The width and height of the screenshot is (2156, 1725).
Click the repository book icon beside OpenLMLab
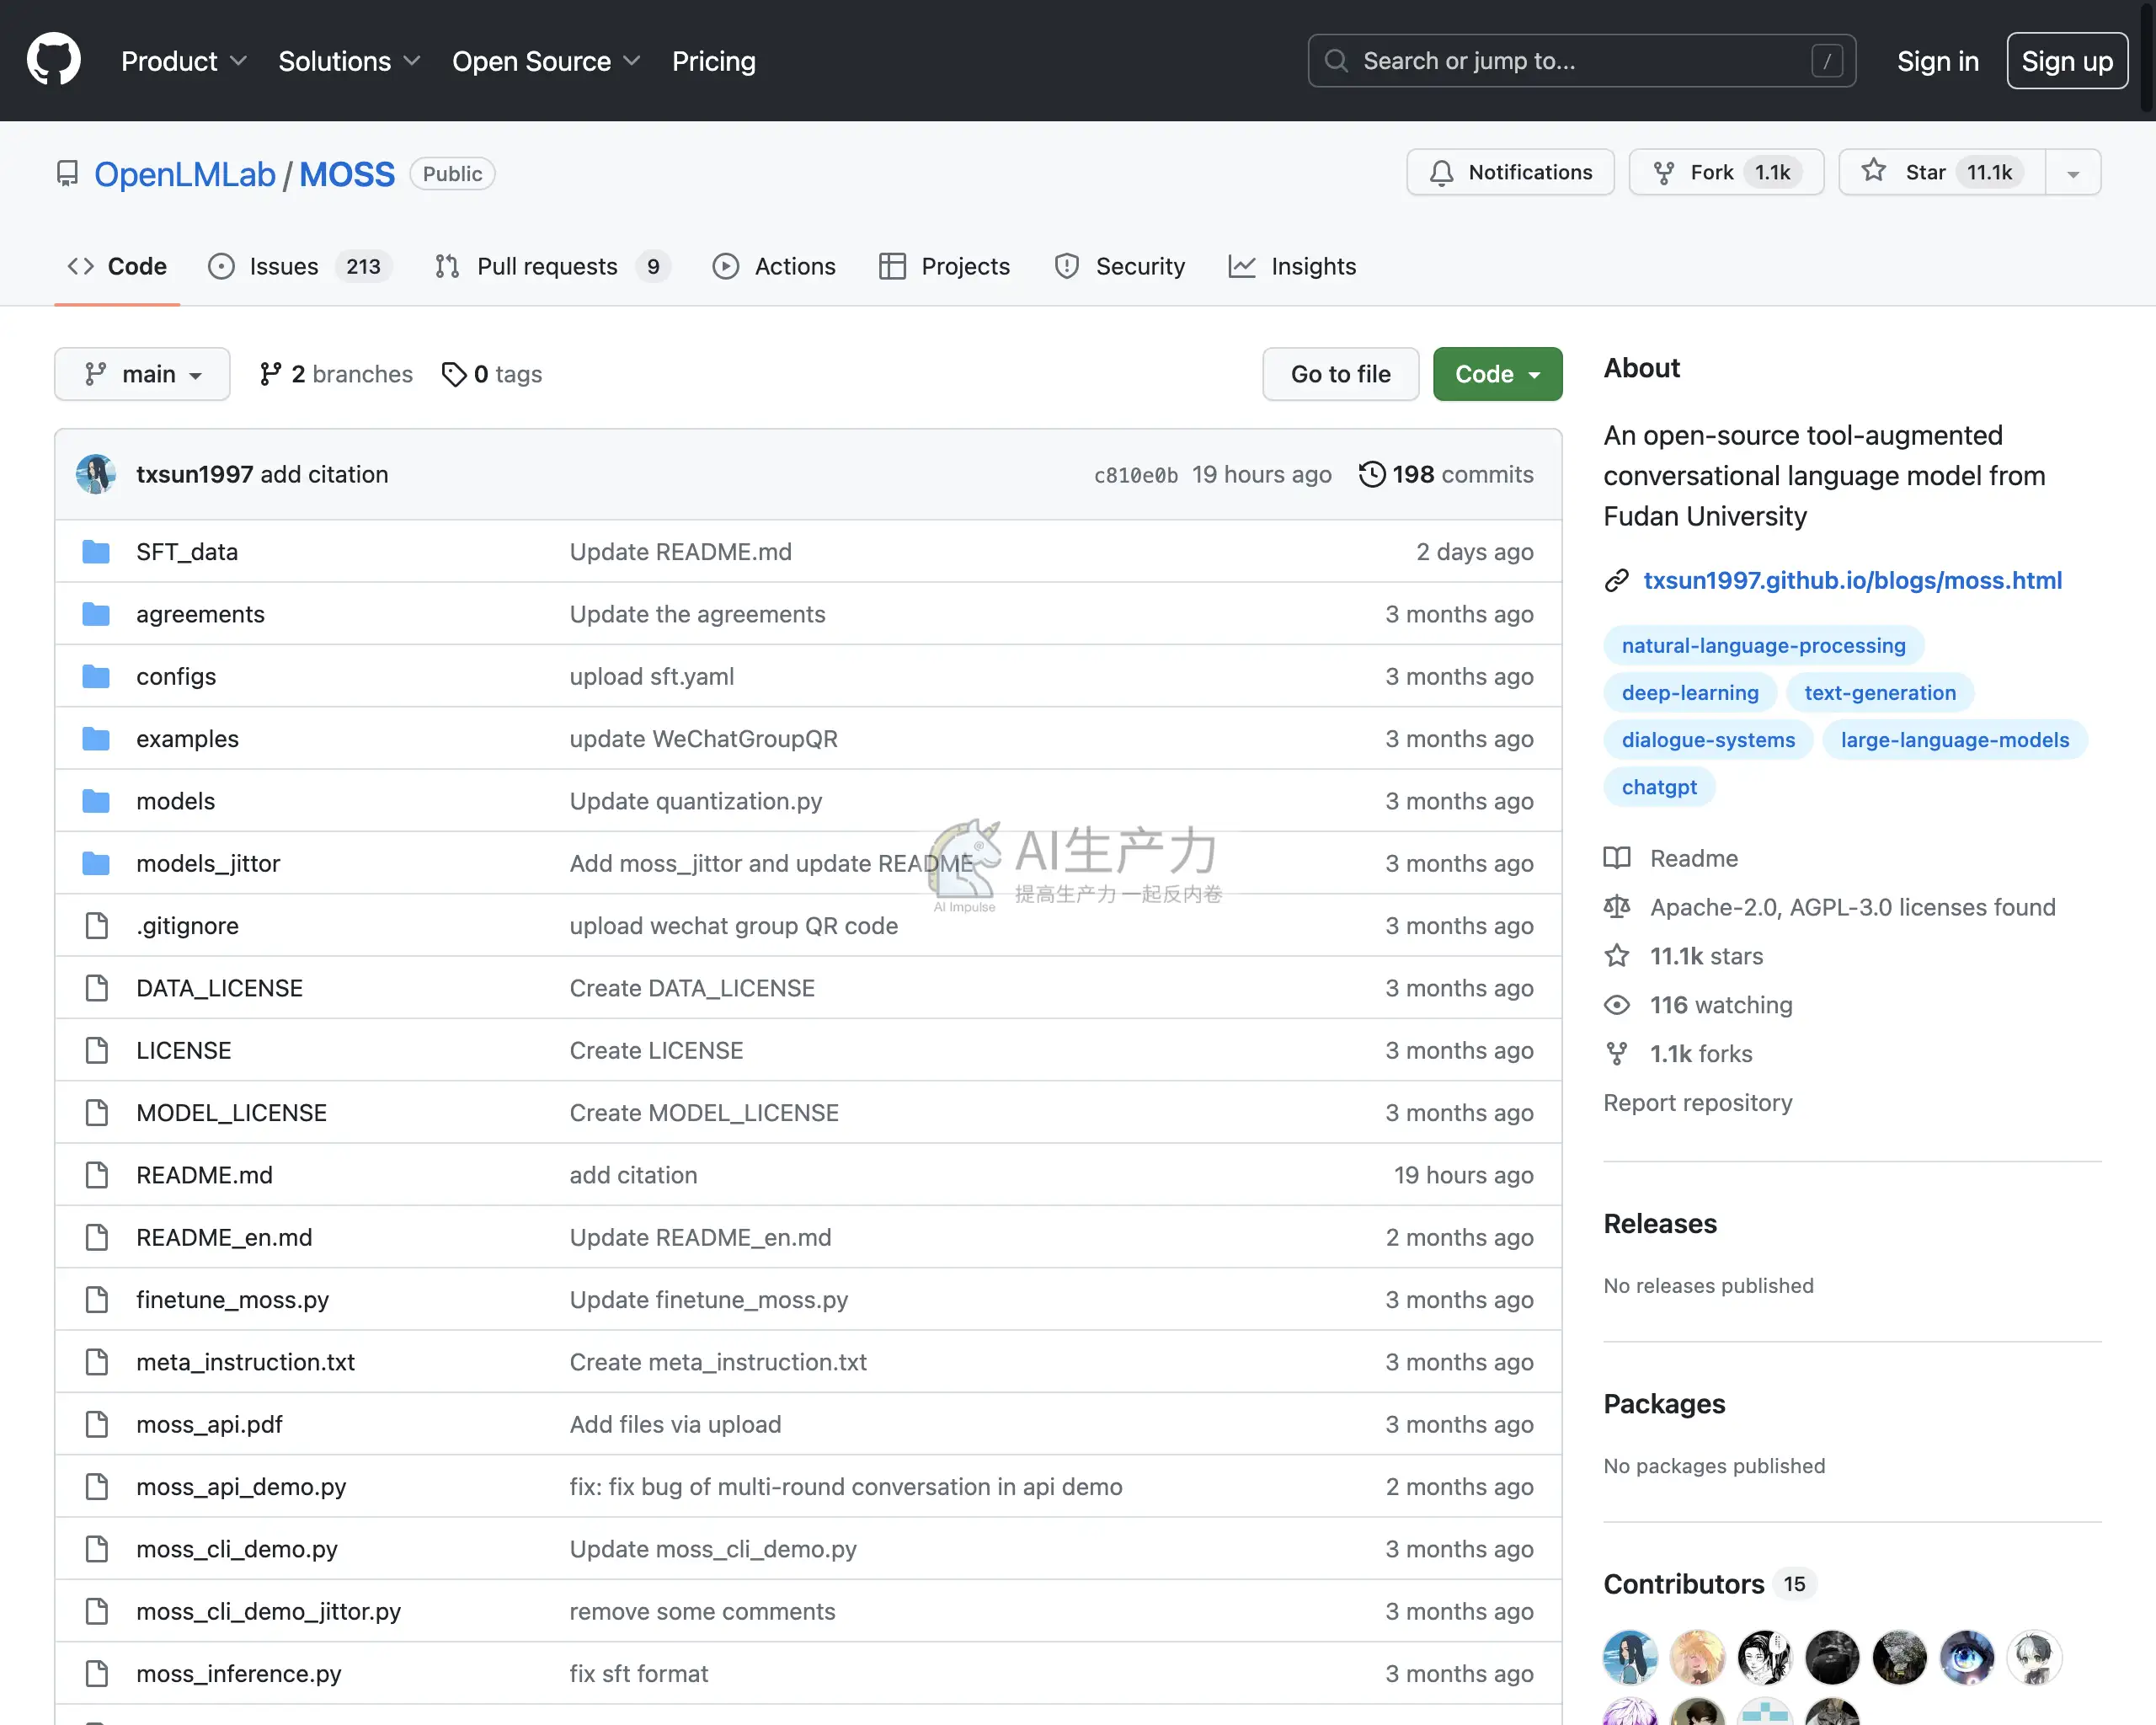pos(67,174)
